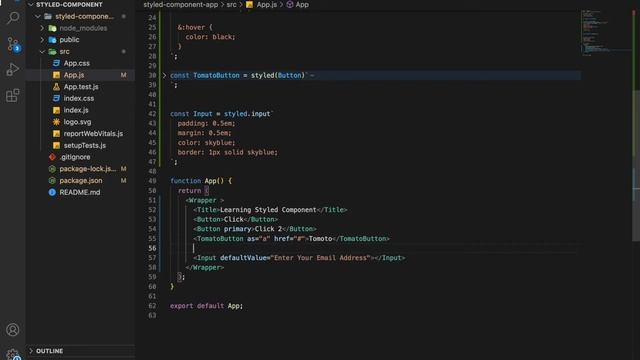The height and width of the screenshot is (360, 640).
Task: Click line number 42 in gutter
Action: coord(152,113)
